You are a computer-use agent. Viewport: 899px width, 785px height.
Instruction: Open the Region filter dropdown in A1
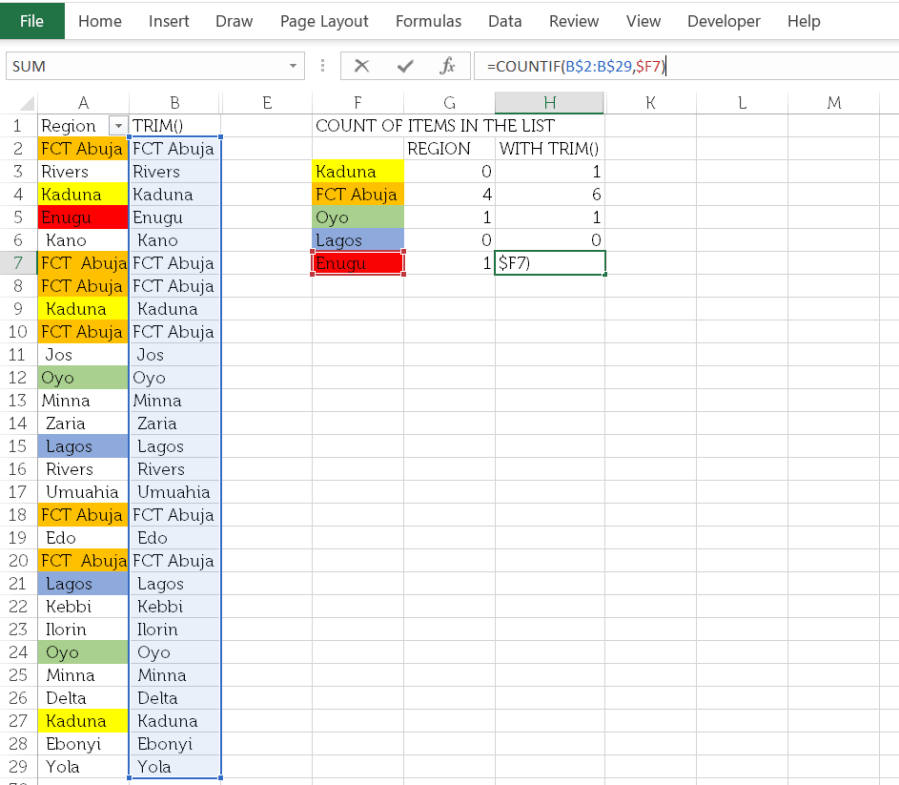coord(118,126)
